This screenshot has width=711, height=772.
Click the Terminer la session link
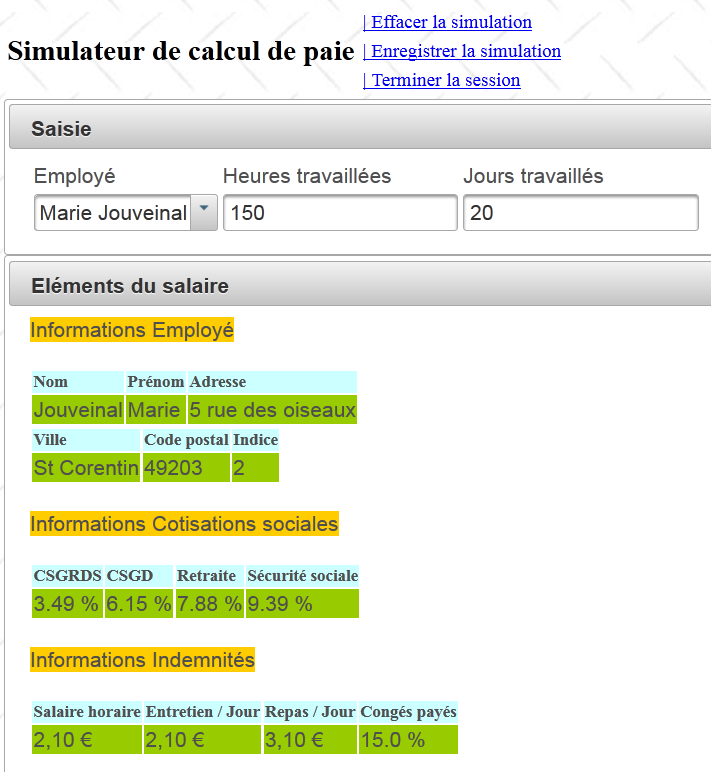[444, 80]
